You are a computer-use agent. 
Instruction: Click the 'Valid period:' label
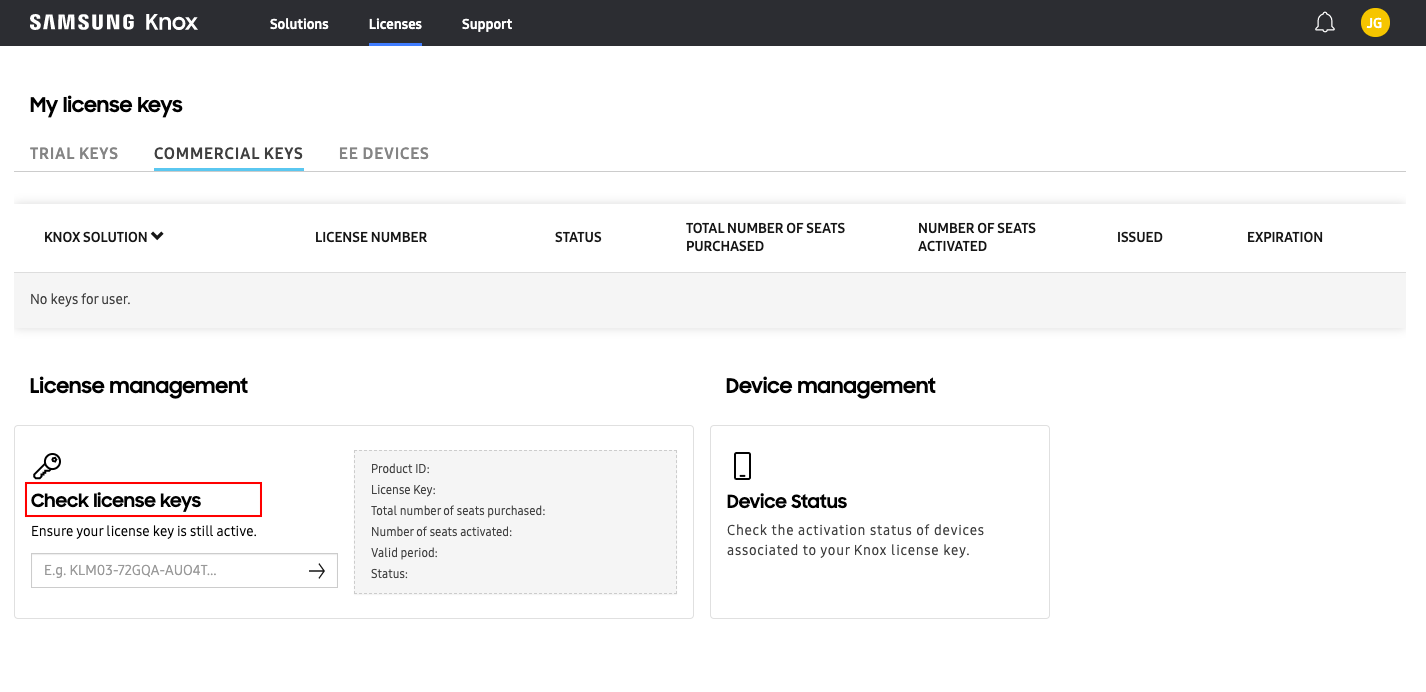coord(404,552)
